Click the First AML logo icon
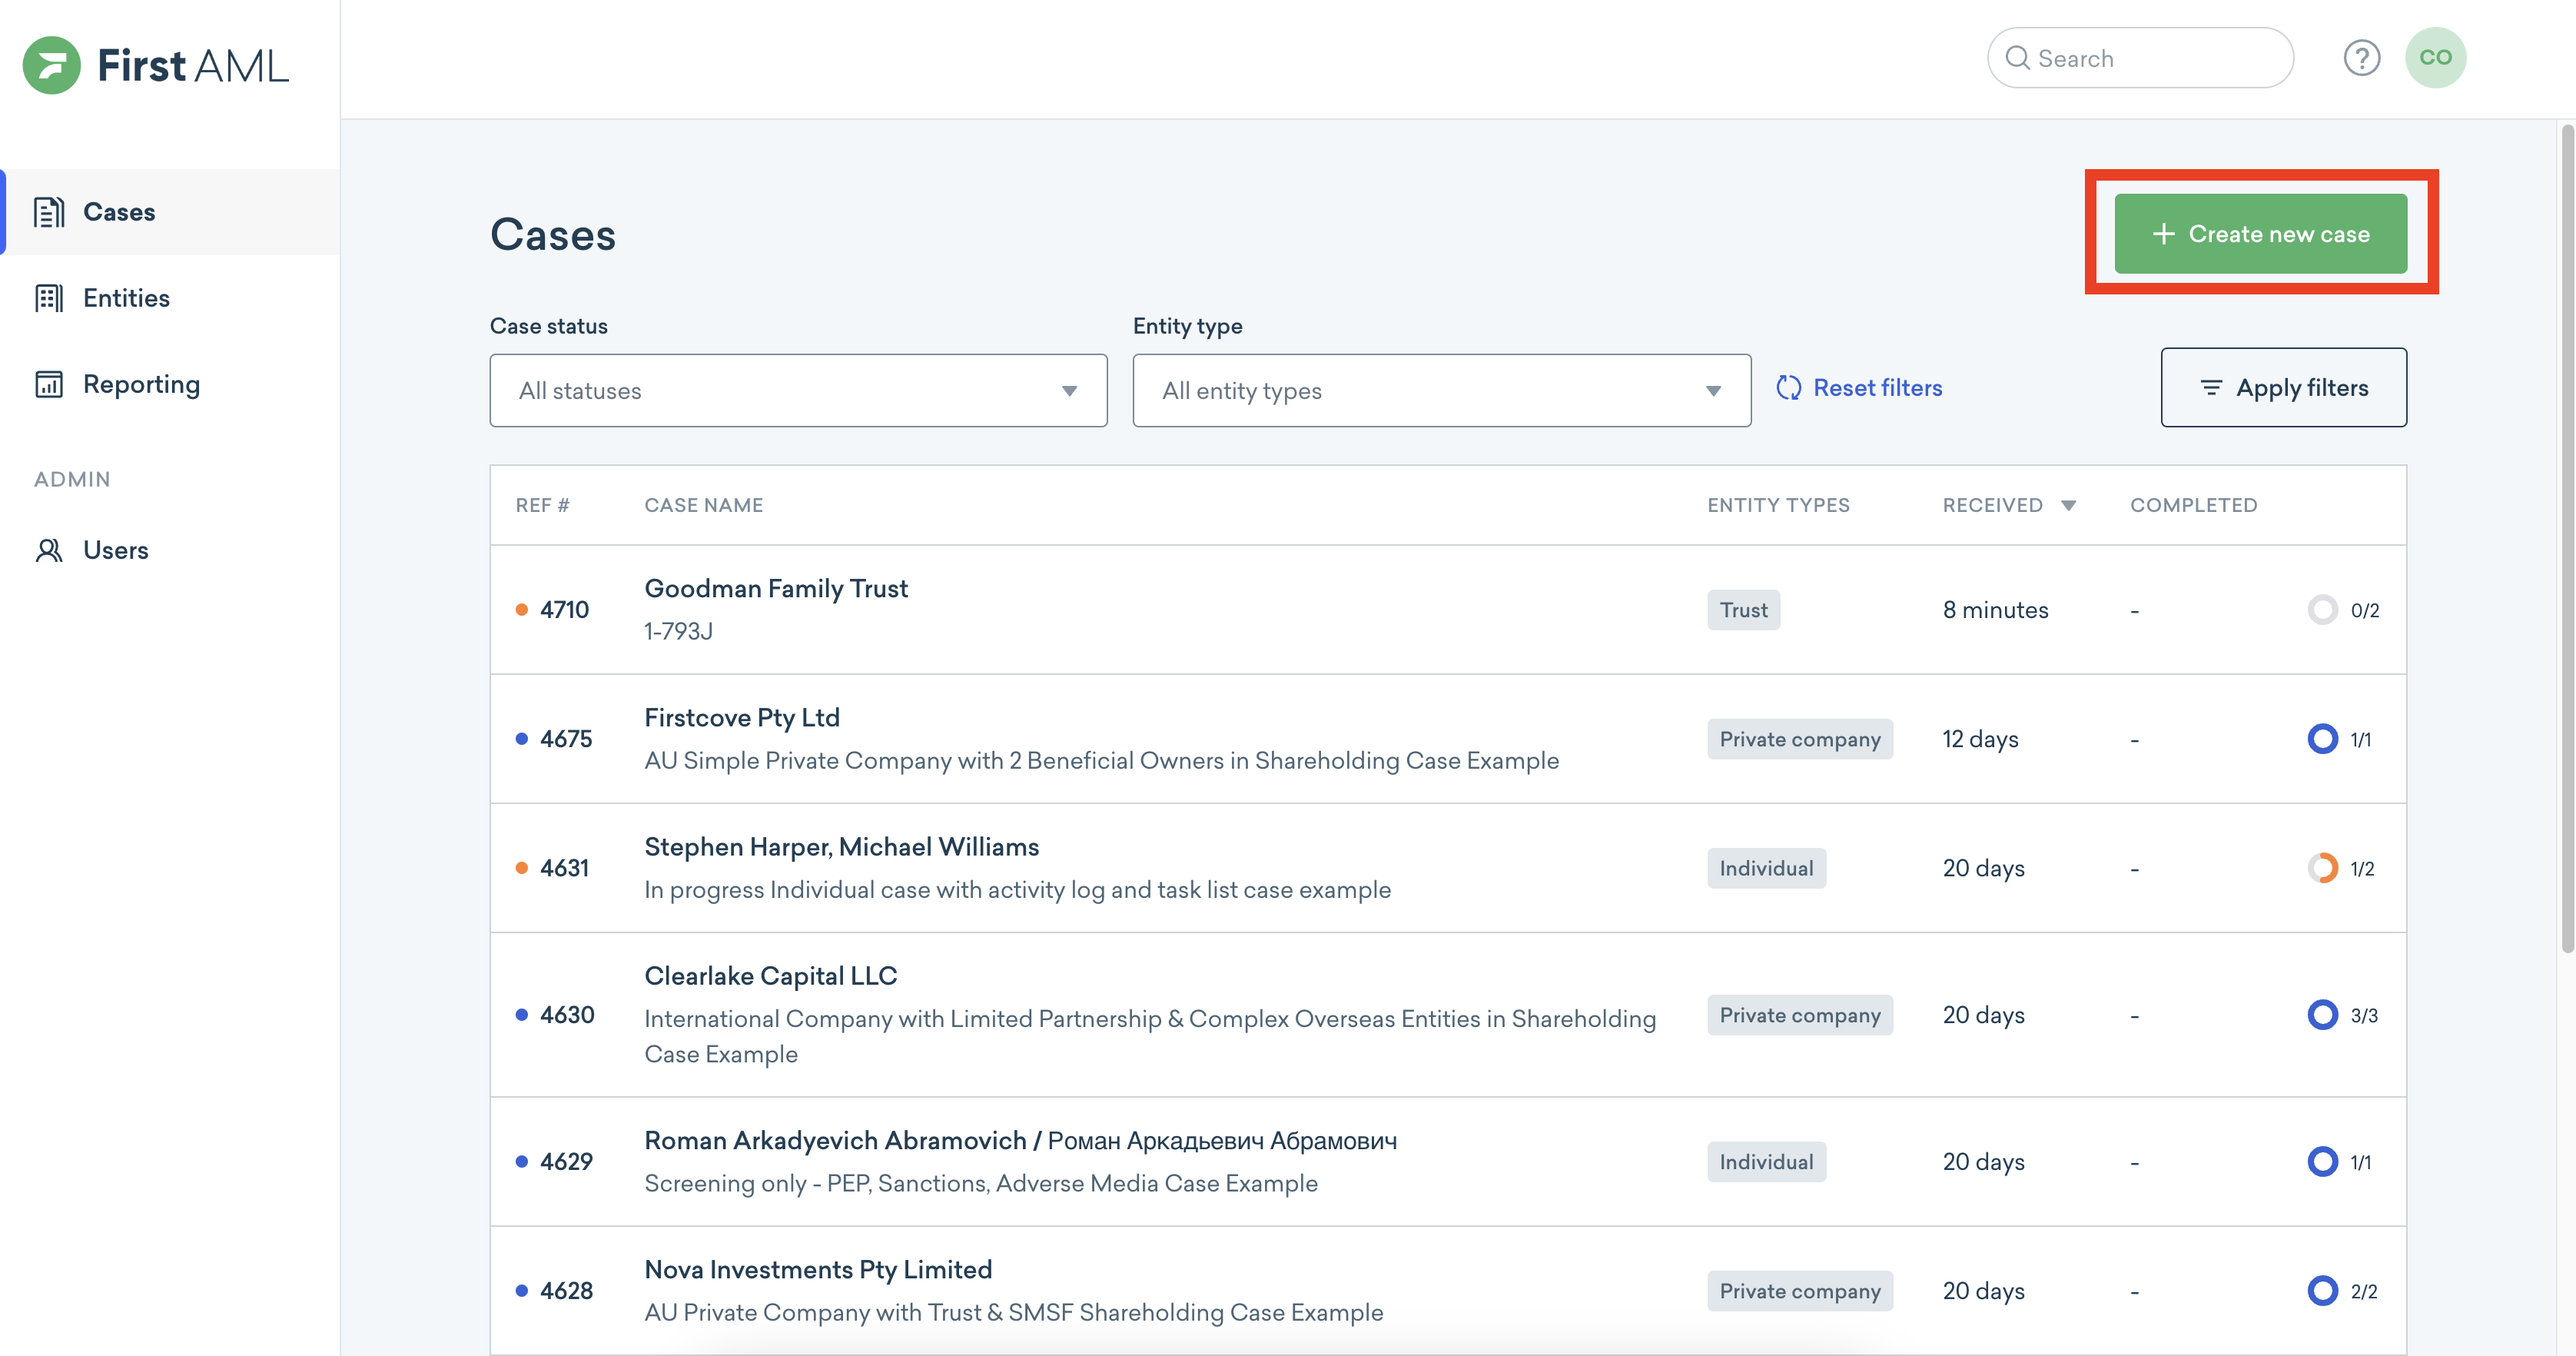Image resolution: width=2576 pixels, height=1356 pixels. click(51, 66)
